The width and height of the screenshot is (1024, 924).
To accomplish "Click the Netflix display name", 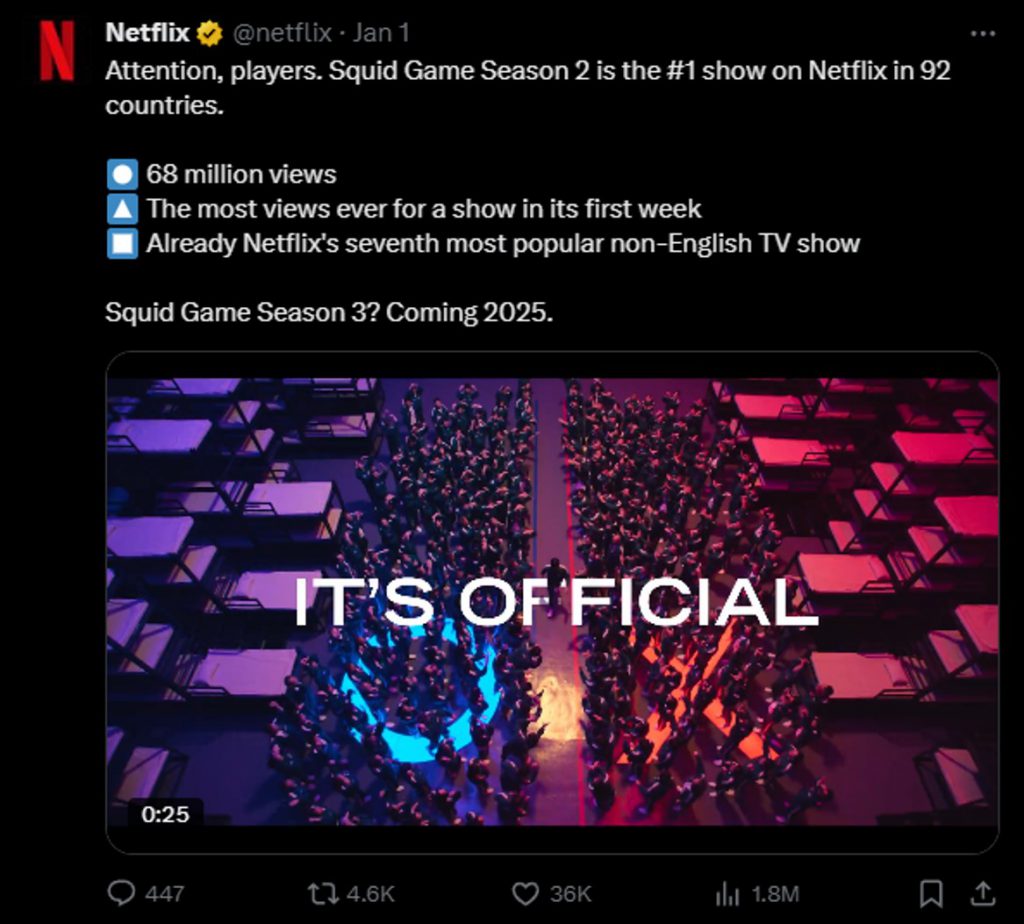I will coord(147,33).
